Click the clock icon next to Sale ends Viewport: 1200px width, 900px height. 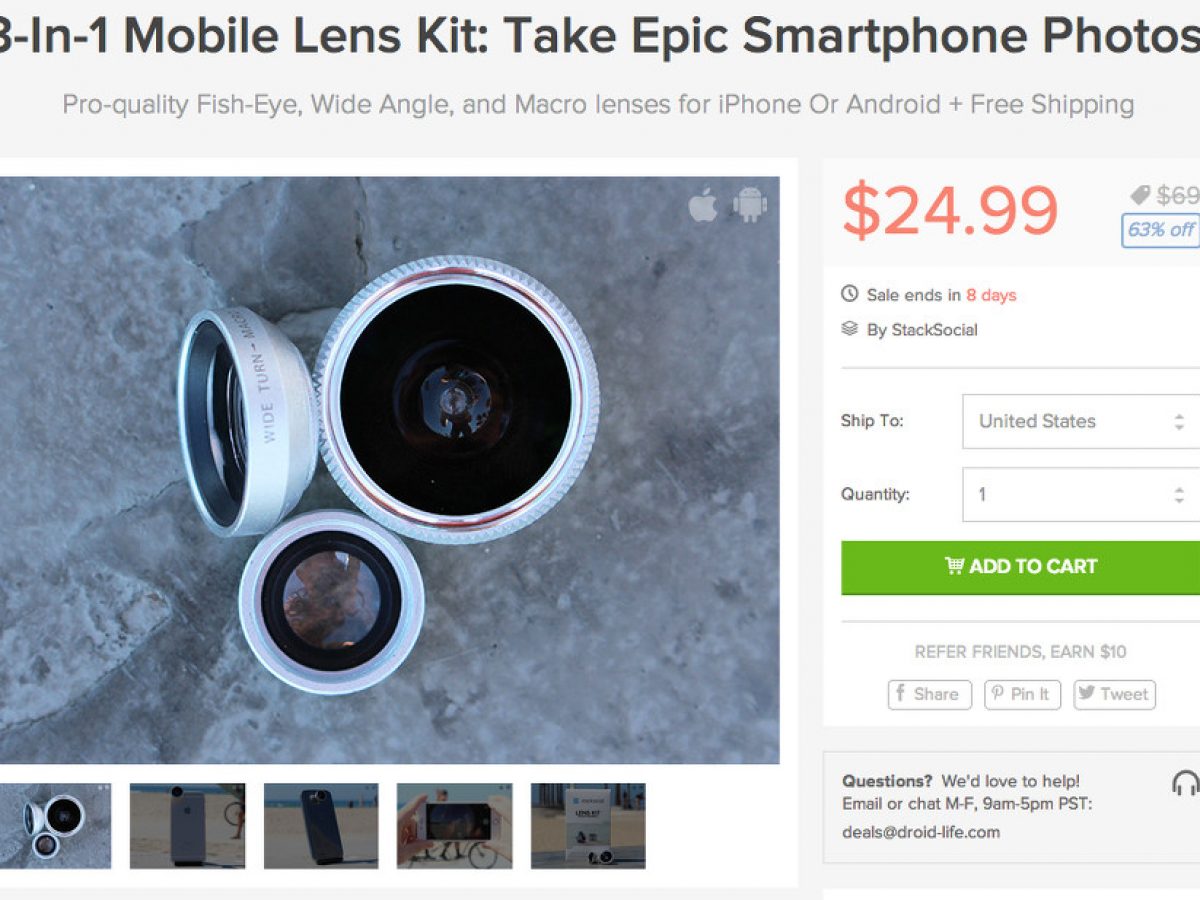850,294
